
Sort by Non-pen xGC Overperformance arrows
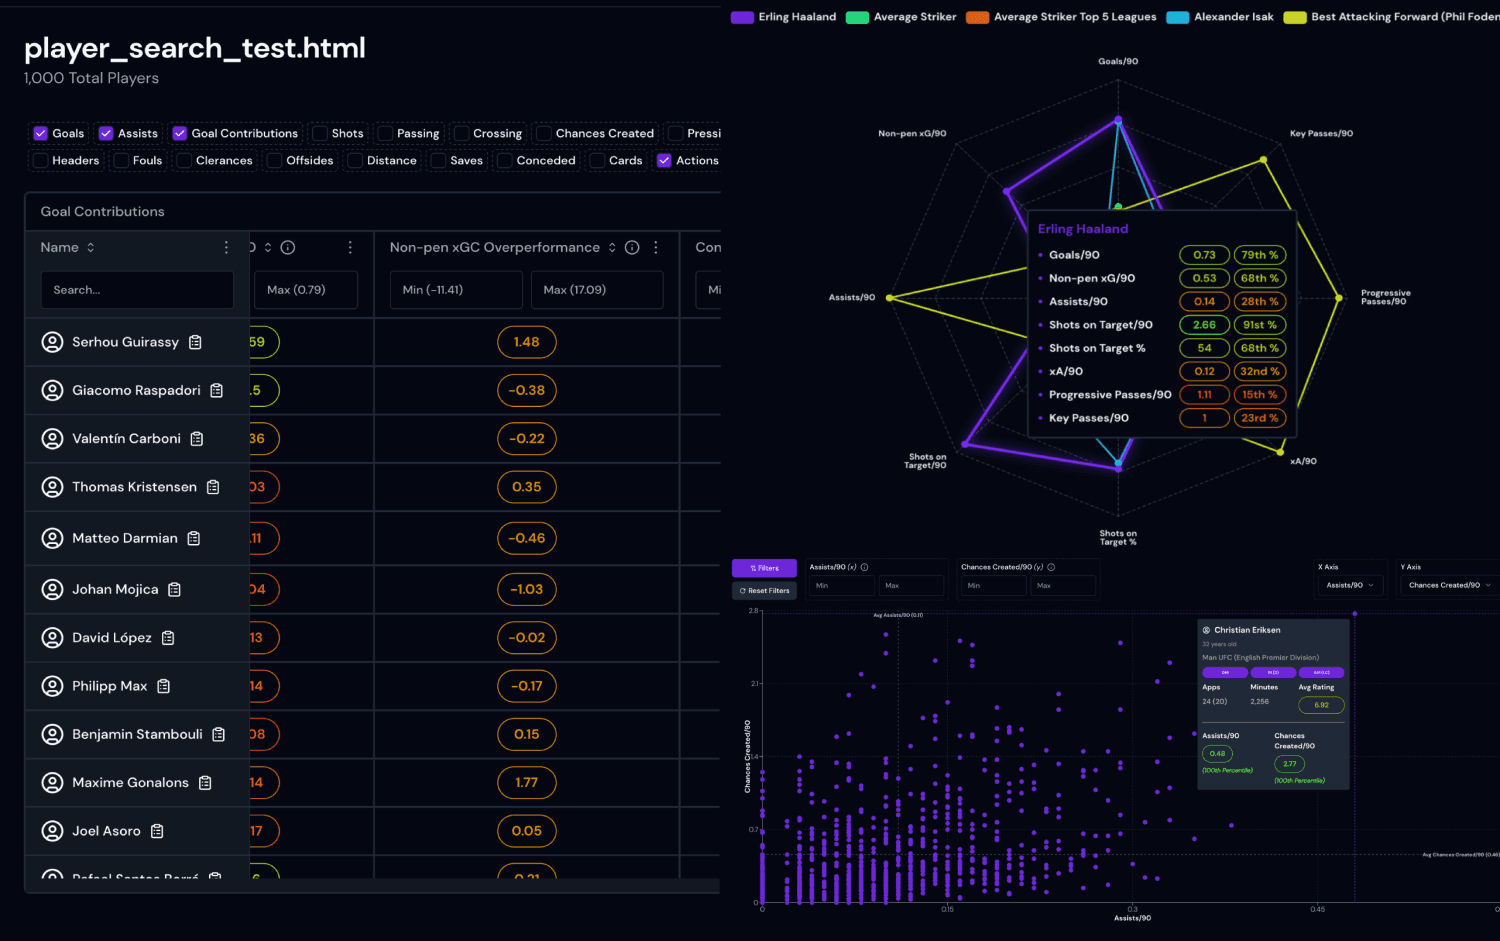[x=612, y=247]
